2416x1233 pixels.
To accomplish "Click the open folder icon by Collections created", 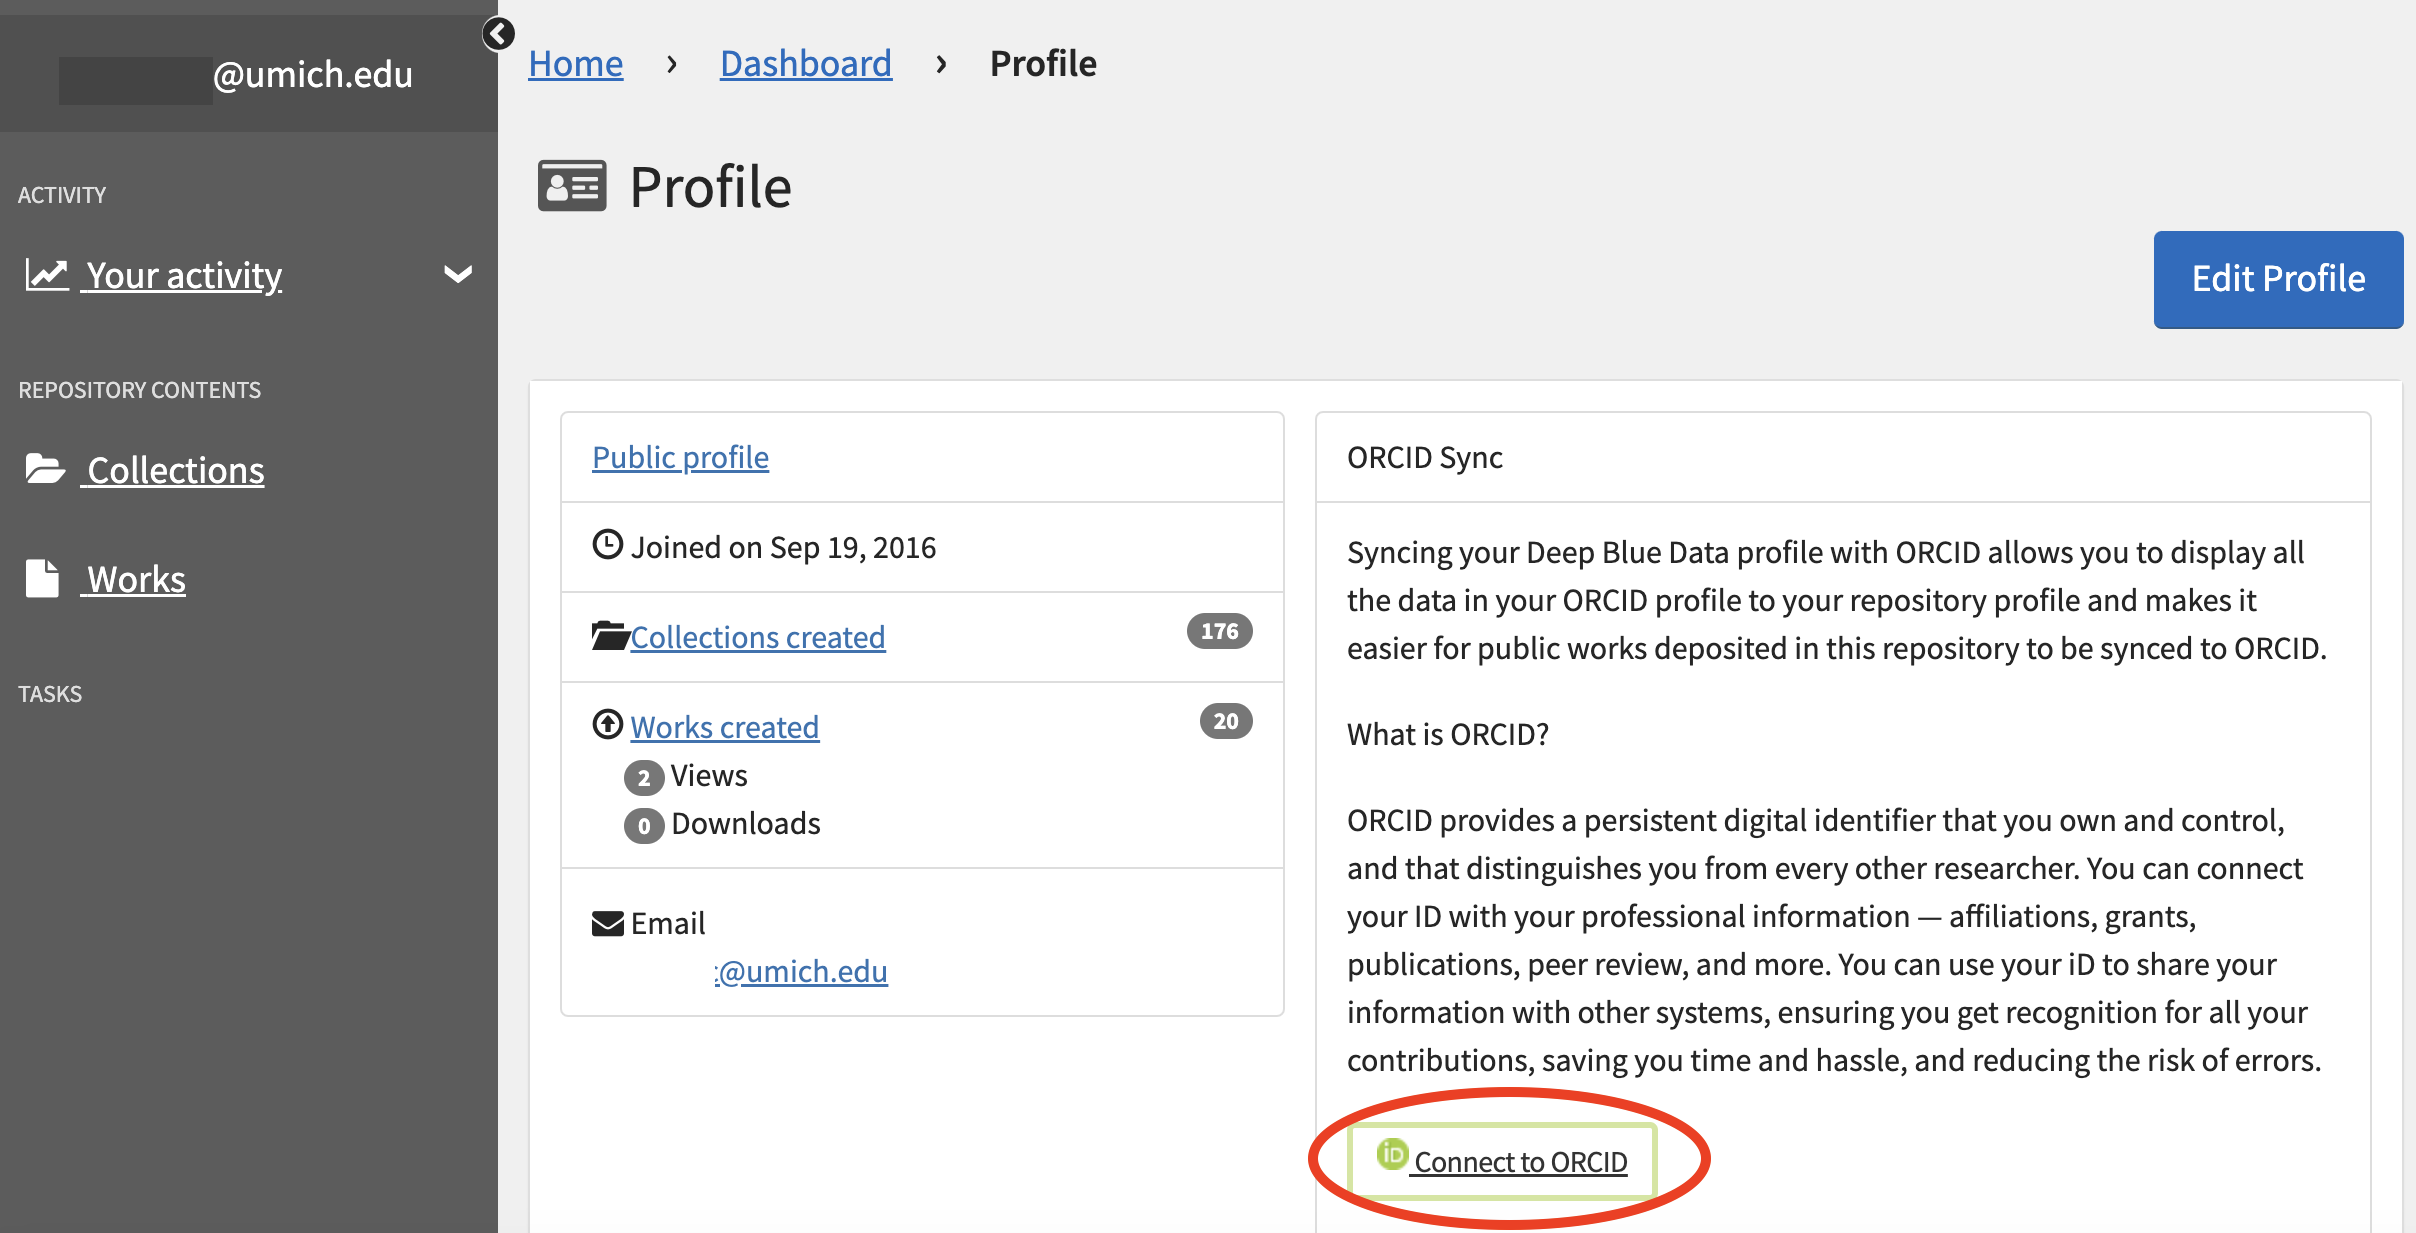I will coord(610,635).
